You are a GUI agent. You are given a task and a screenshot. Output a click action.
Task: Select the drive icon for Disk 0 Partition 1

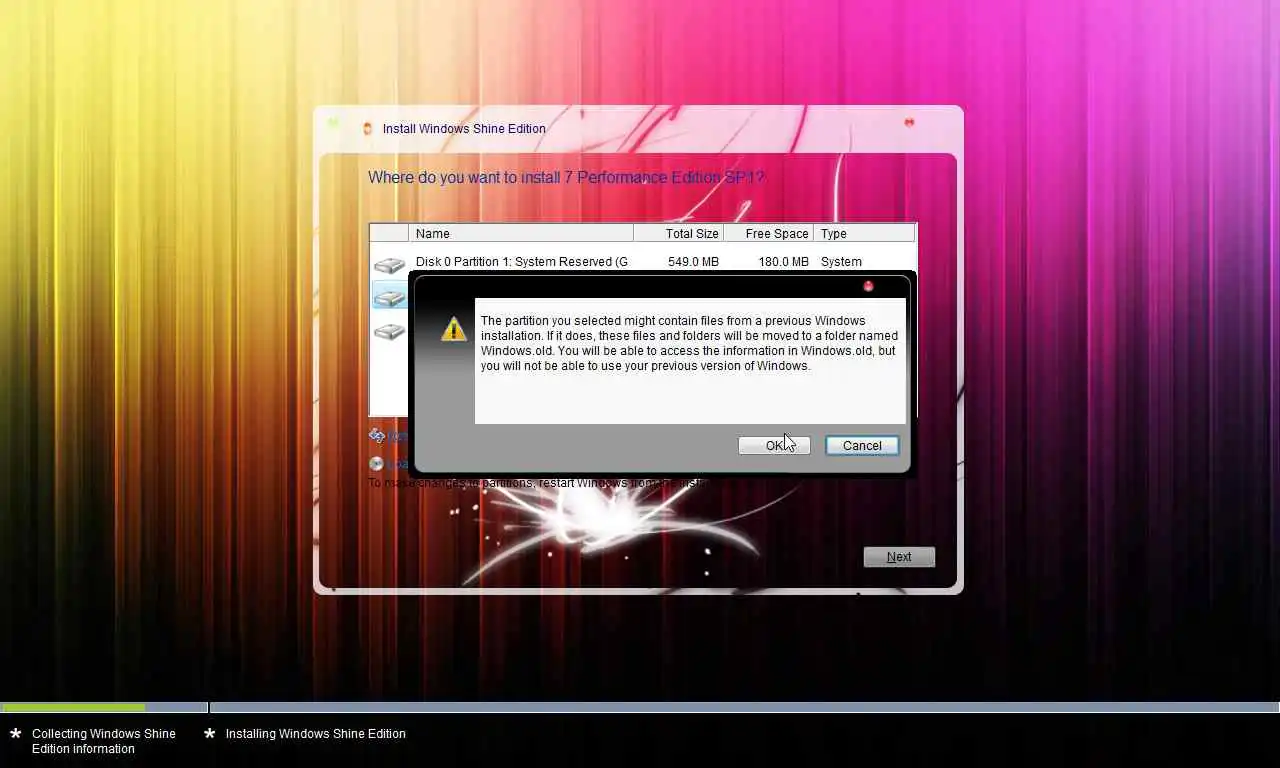click(x=389, y=264)
